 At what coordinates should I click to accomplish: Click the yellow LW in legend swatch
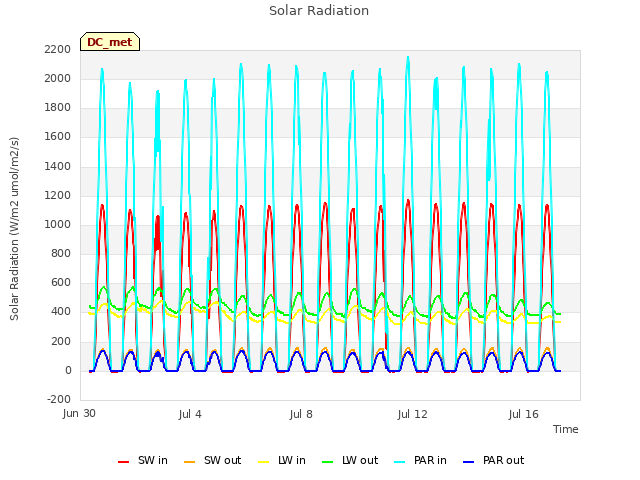pyautogui.click(x=264, y=462)
